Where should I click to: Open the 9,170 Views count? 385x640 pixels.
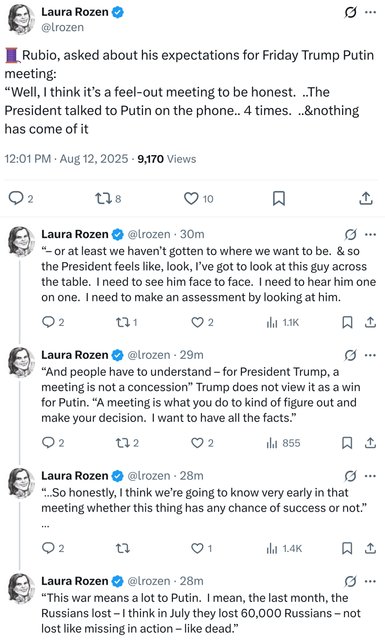coord(167,159)
